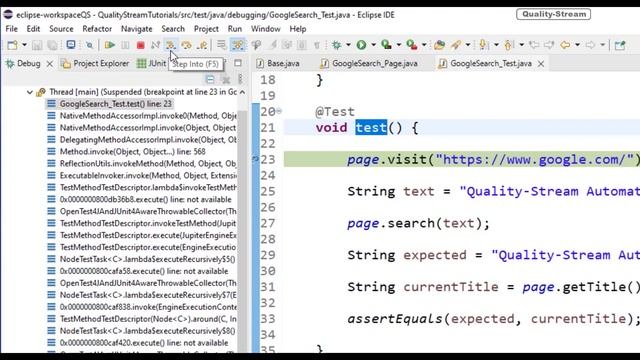Viewport: 640px width, 360px height.
Task: Click the green Resume debug button
Action: 109,45
